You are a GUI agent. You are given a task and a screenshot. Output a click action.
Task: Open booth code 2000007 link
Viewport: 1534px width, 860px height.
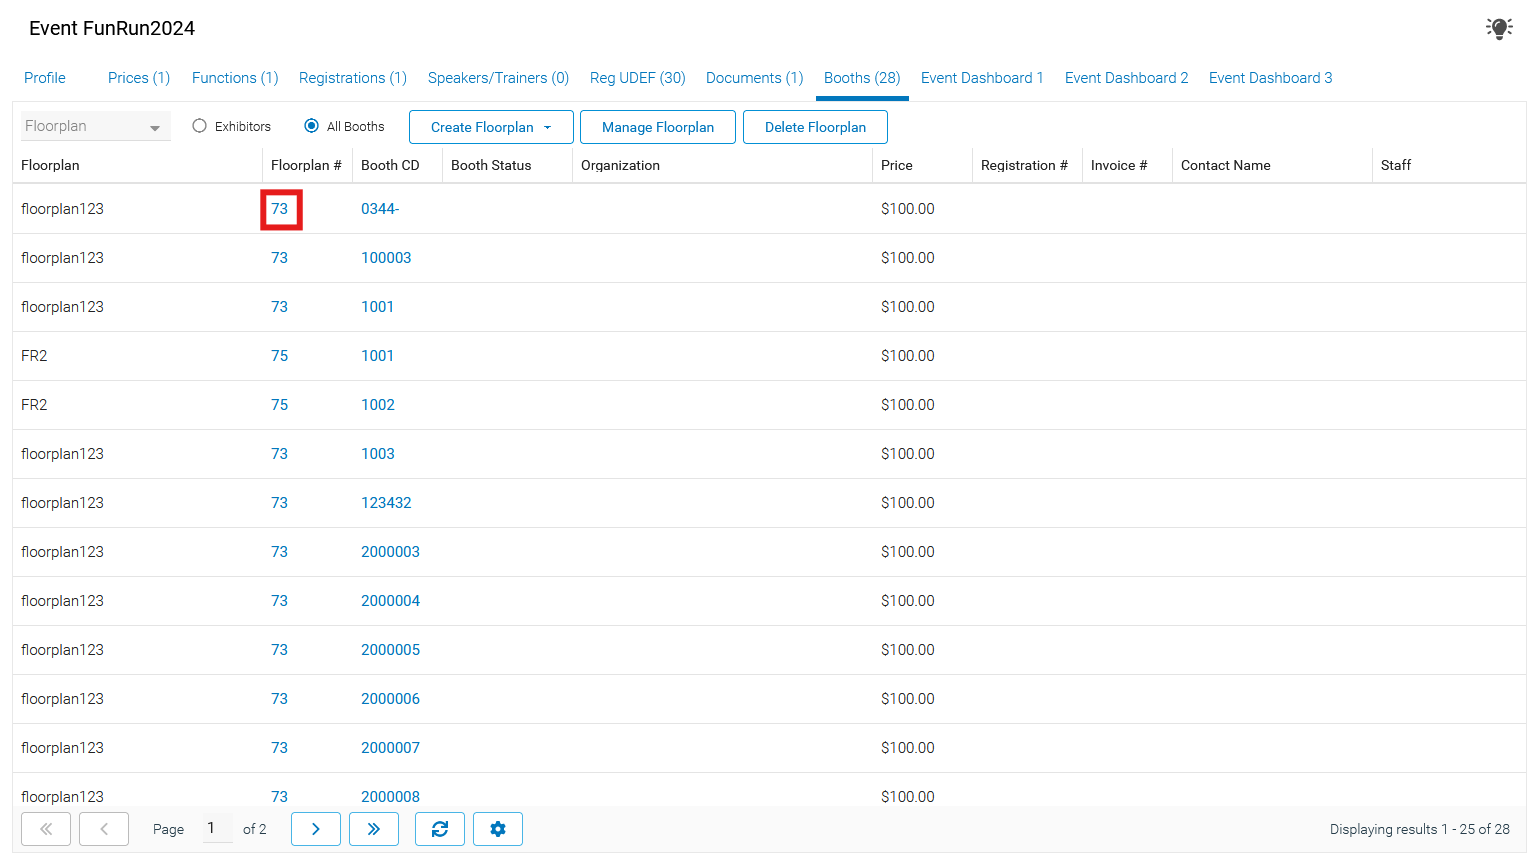tap(391, 748)
